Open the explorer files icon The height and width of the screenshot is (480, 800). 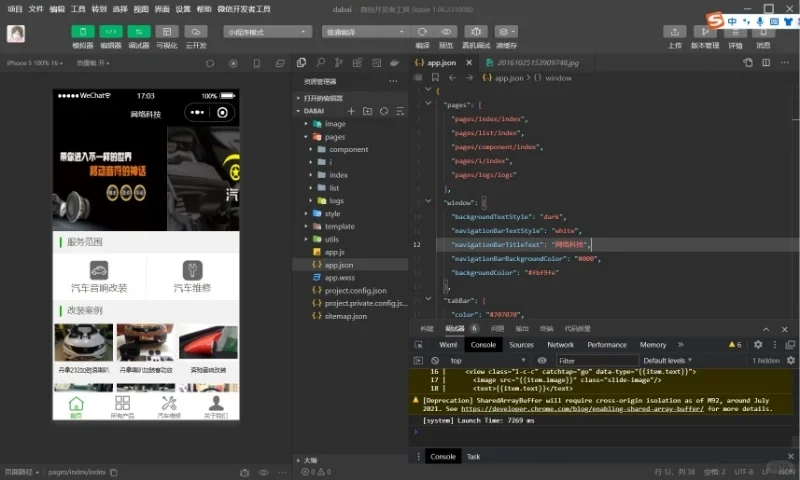302,62
